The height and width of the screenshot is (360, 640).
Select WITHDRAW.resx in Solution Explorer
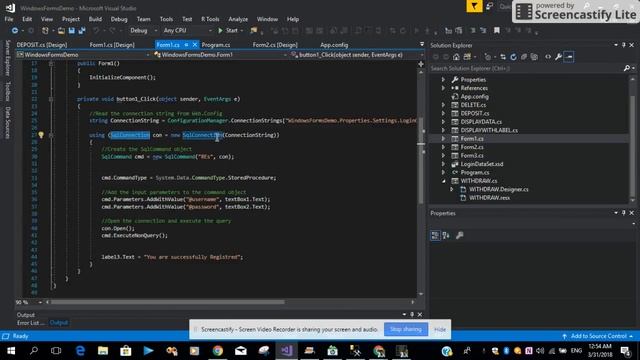(489, 198)
